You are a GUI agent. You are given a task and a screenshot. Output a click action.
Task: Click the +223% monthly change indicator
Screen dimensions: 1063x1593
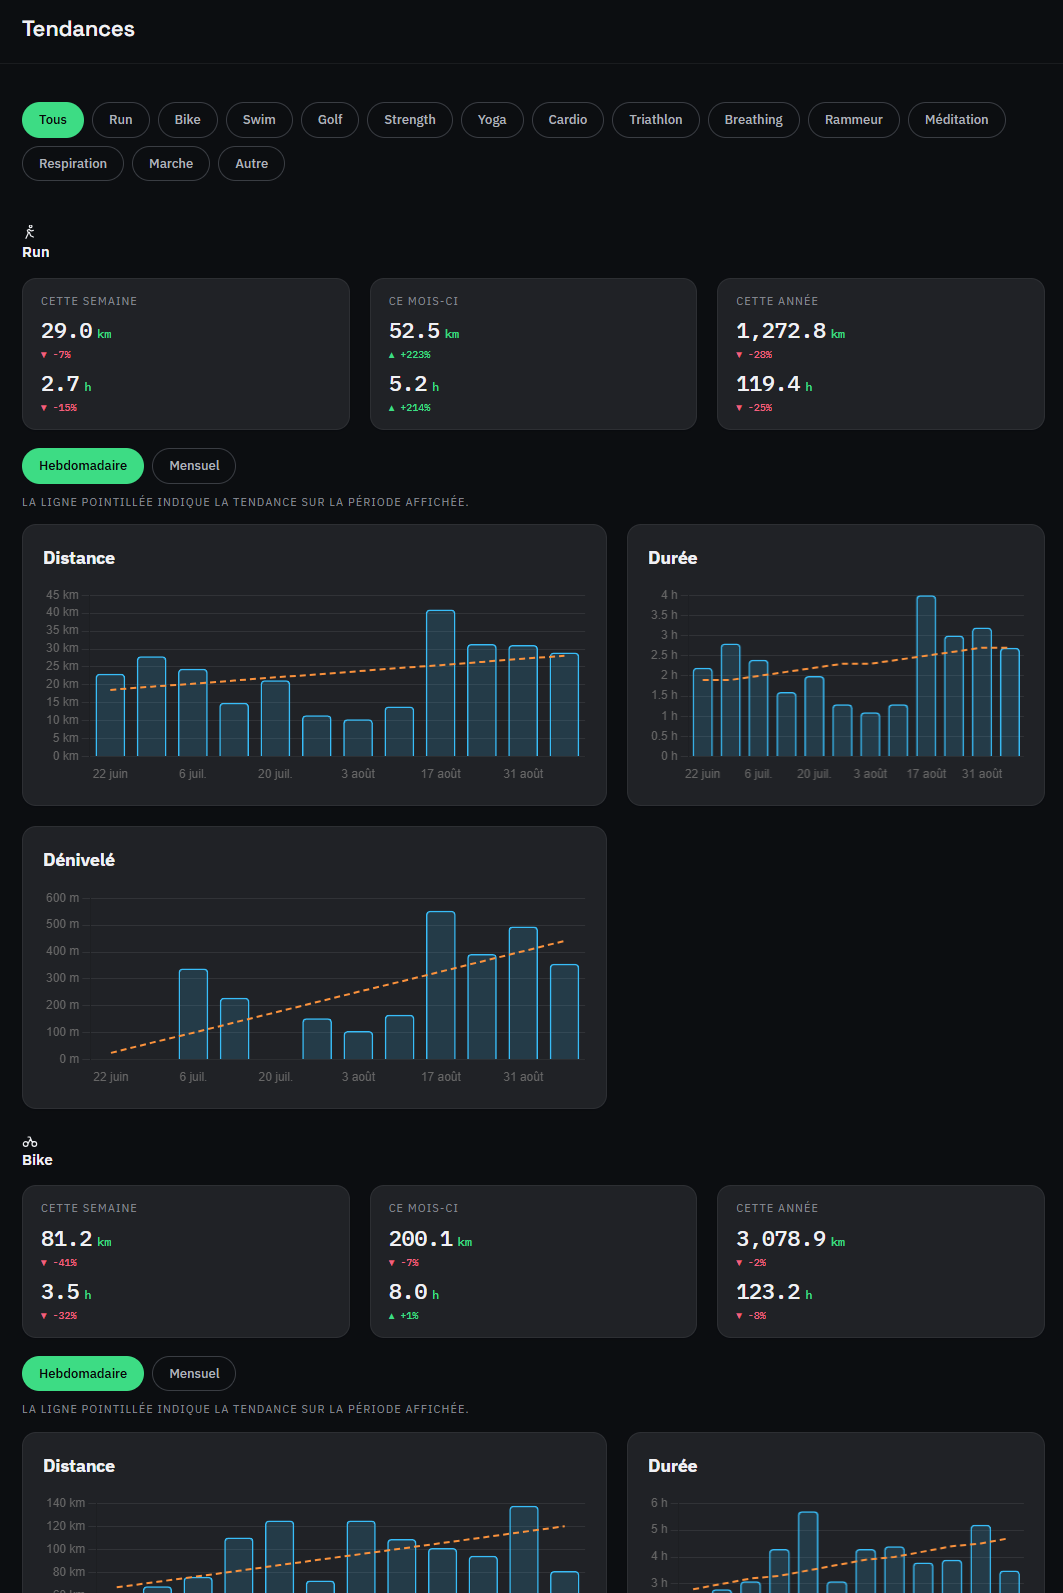tap(410, 355)
